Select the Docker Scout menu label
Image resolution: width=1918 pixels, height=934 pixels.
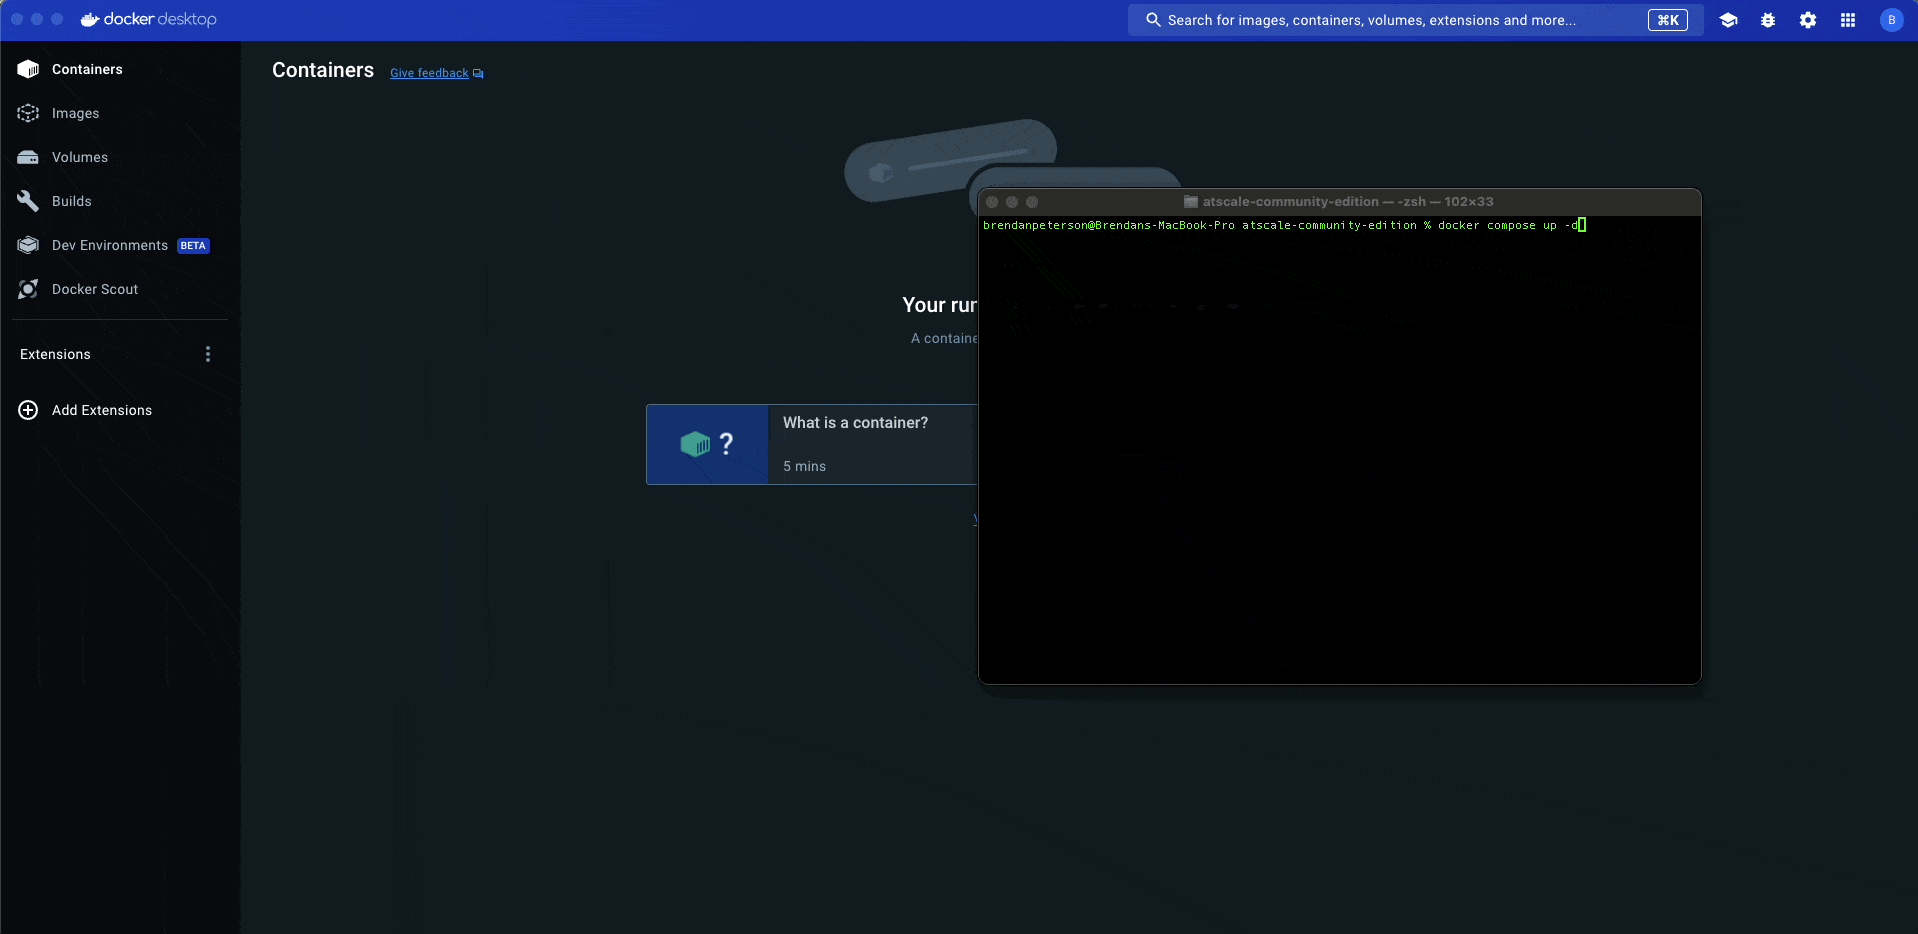95,289
